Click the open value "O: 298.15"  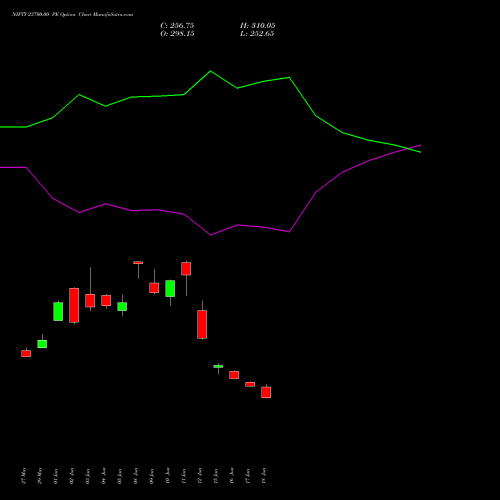coord(177,34)
